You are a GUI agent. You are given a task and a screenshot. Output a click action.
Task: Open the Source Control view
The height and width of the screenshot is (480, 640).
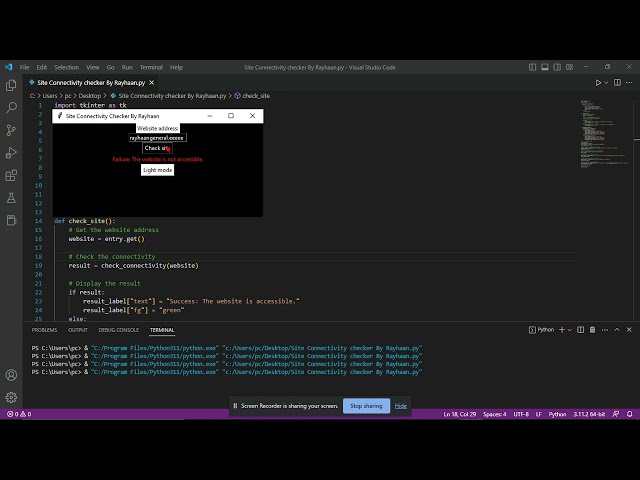(x=11, y=130)
